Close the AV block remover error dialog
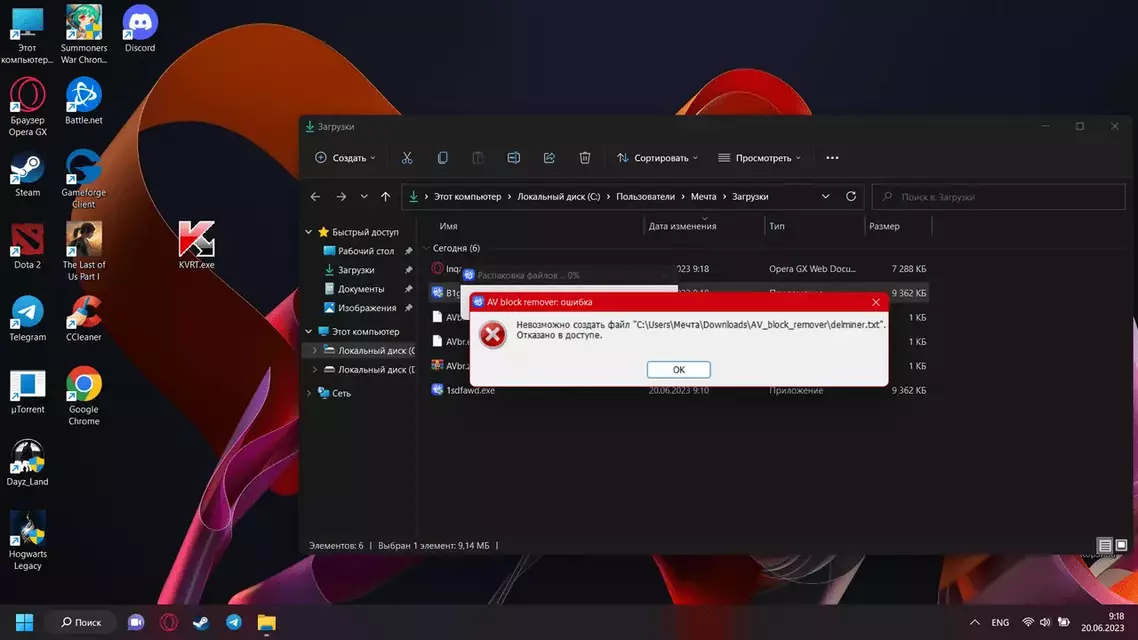The height and width of the screenshot is (640, 1138). click(x=876, y=302)
